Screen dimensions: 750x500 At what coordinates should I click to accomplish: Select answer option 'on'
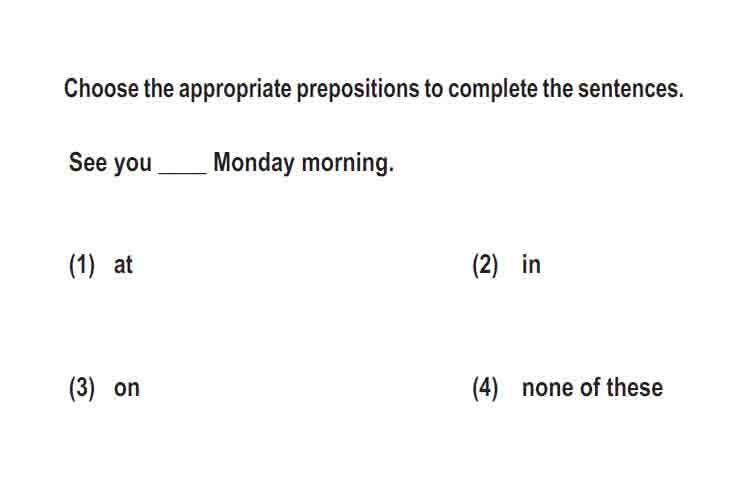point(127,388)
